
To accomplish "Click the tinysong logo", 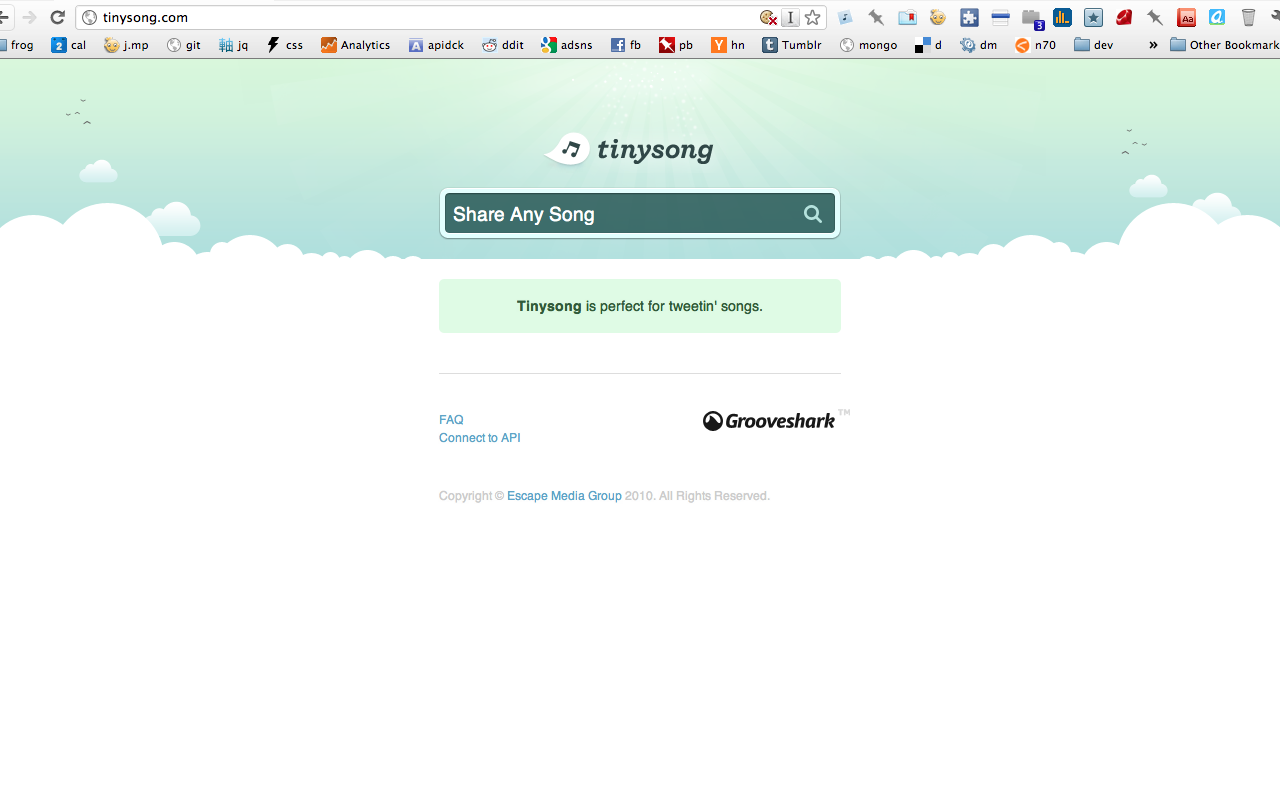I will (630, 150).
